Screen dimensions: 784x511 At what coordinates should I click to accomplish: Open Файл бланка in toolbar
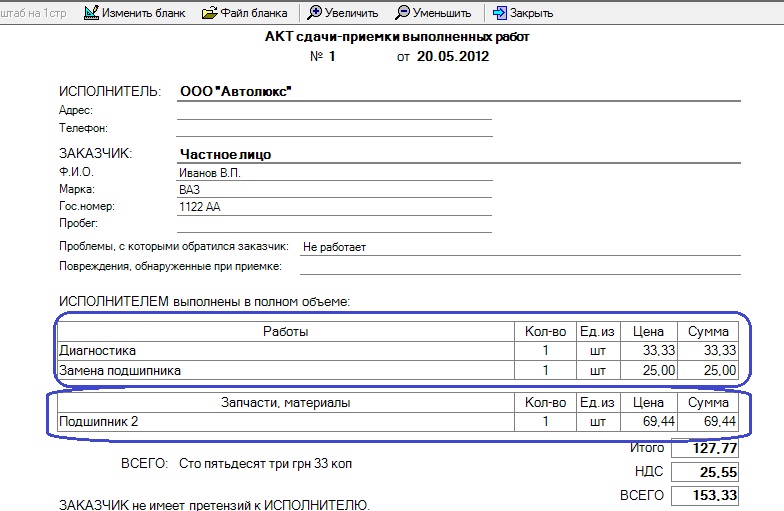(x=245, y=12)
